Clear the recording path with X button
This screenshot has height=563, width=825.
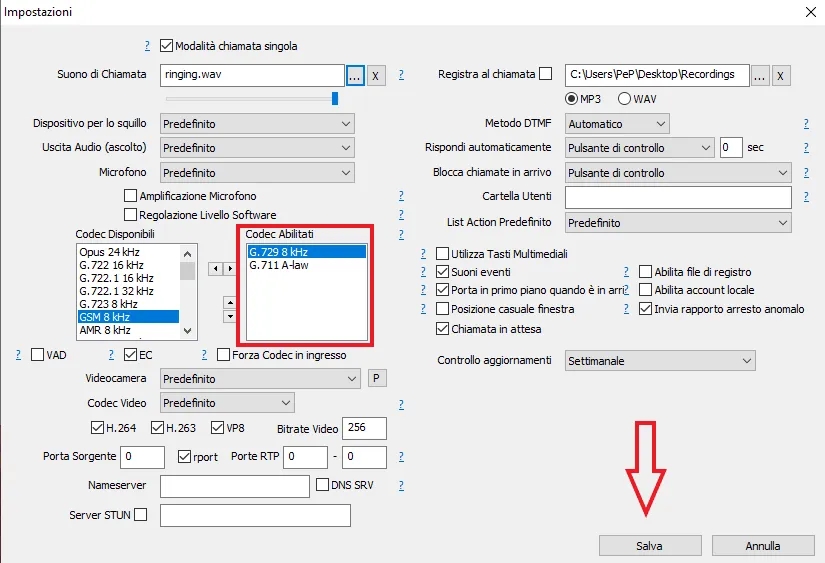(781, 75)
